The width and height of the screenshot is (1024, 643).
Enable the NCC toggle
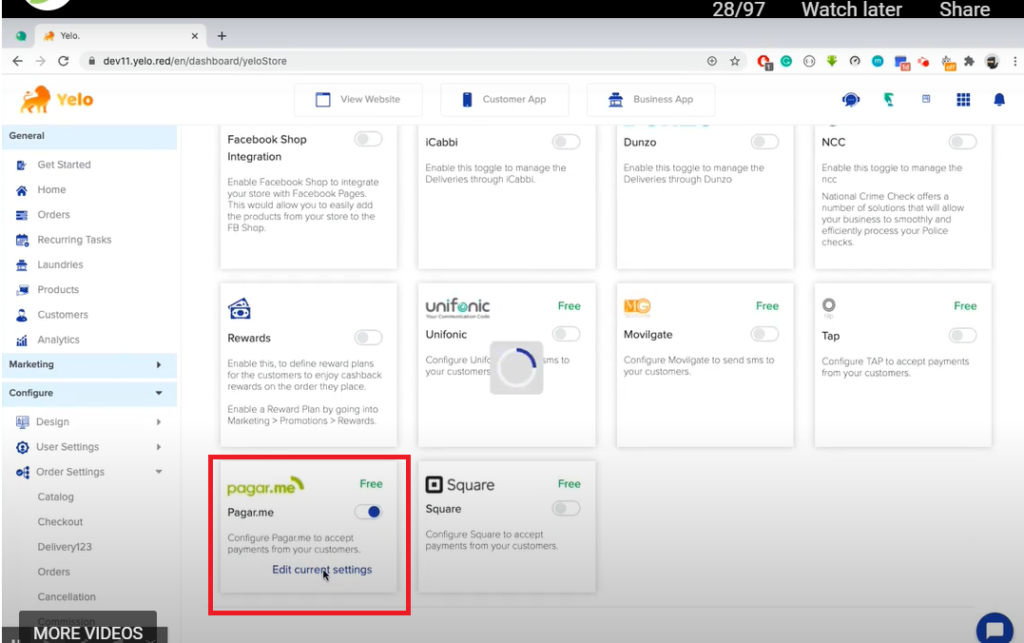[963, 142]
